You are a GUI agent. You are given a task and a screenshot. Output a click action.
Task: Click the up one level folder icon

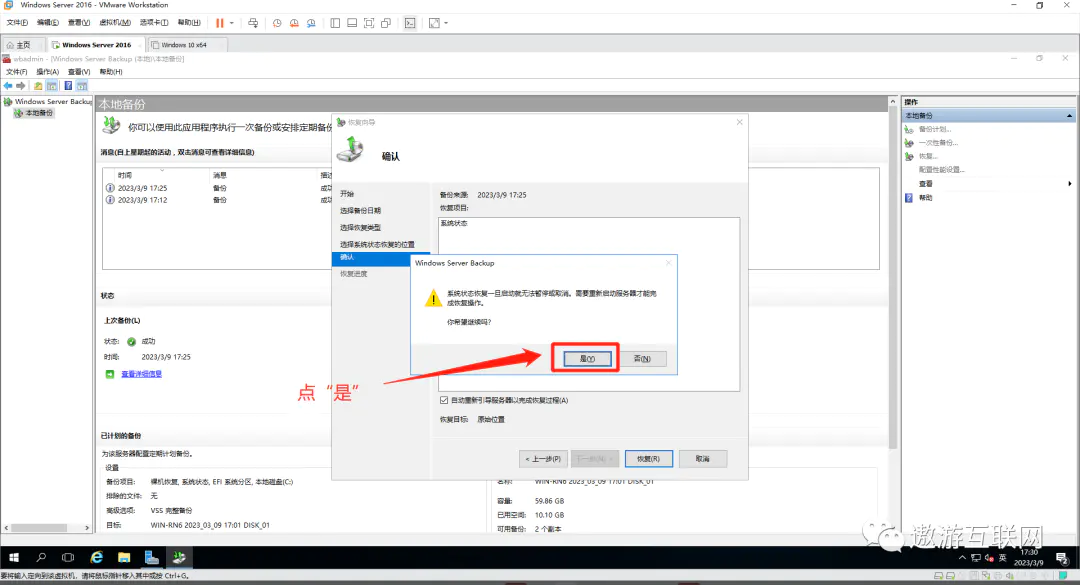pyautogui.click(x=38, y=85)
